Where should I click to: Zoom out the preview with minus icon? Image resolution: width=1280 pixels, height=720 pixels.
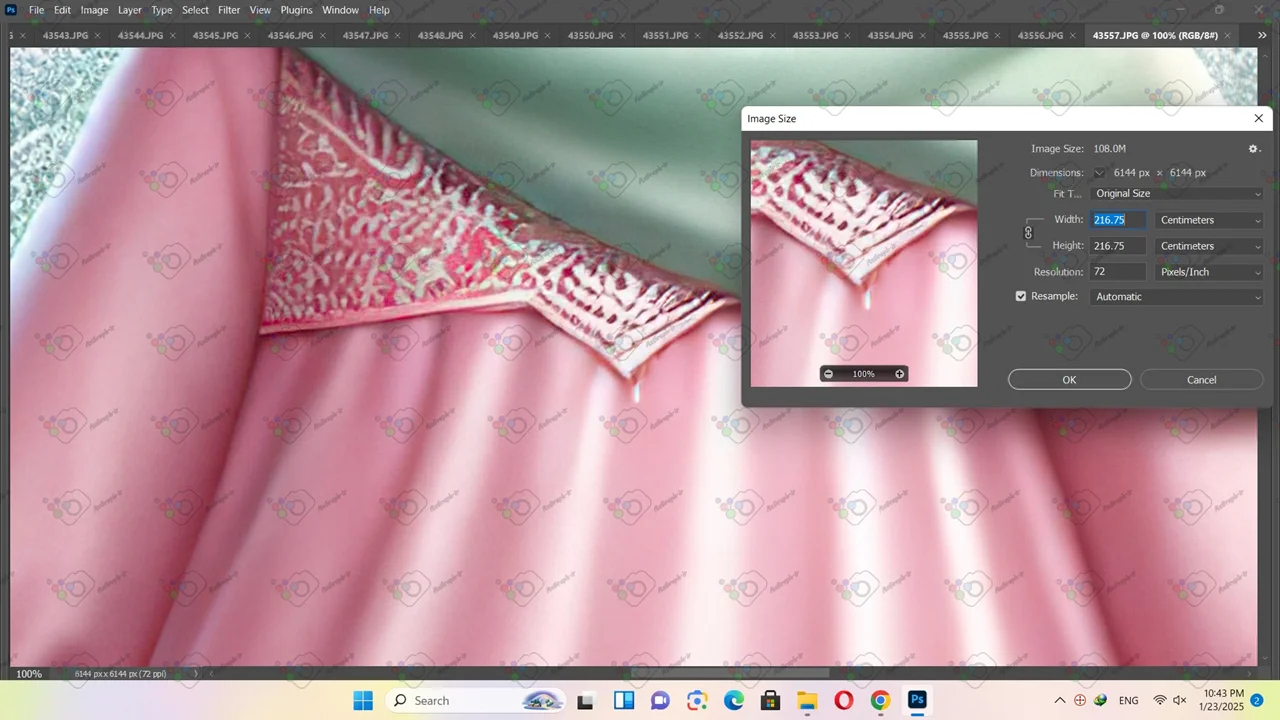click(x=828, y=374)
